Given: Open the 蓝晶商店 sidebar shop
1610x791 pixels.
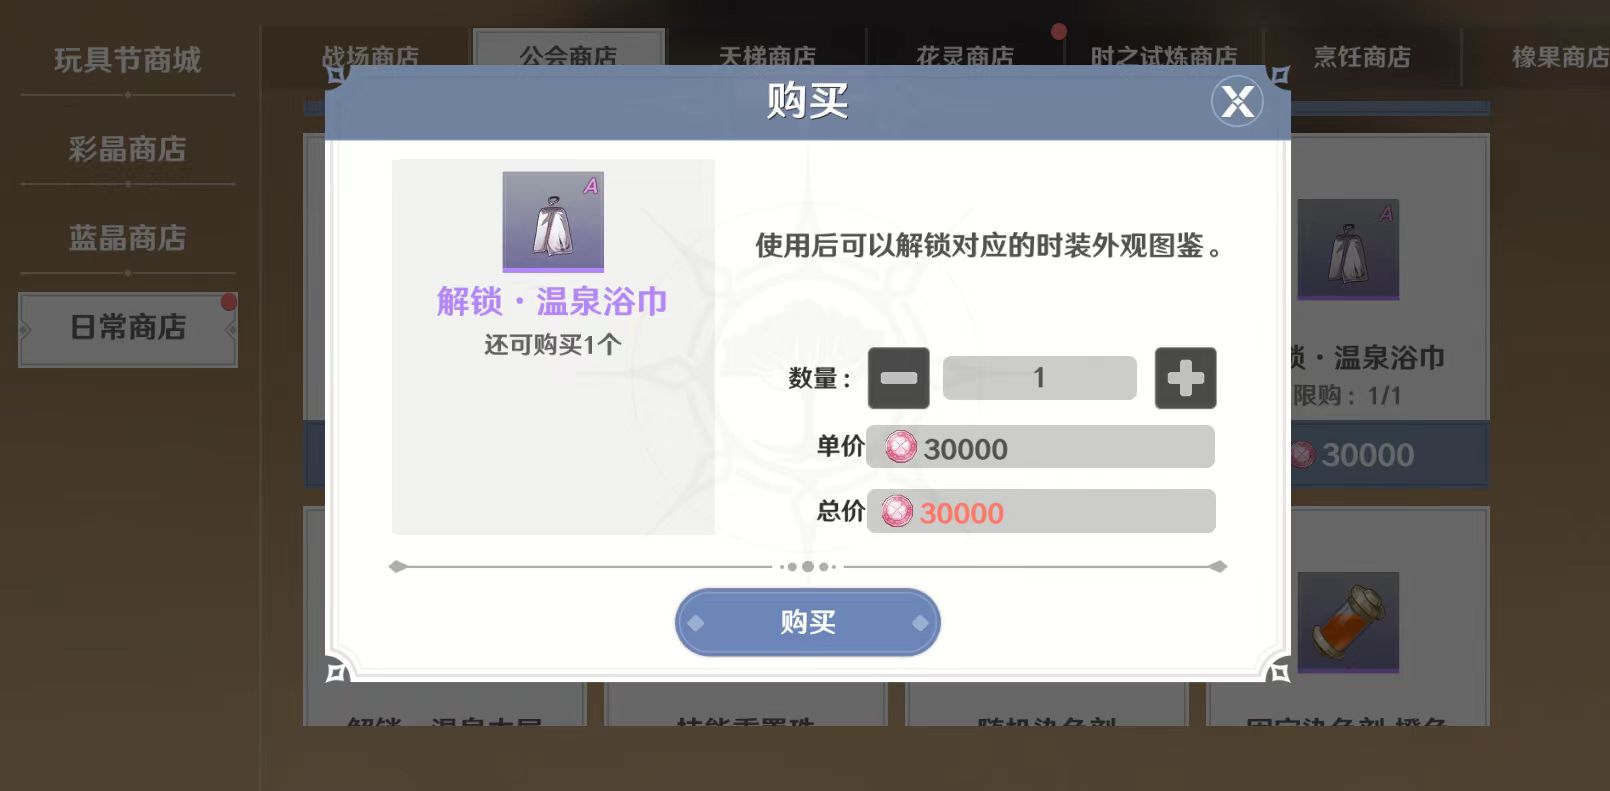Looking at the screenshot, I should pyautogui.click(x=128, y=238).
